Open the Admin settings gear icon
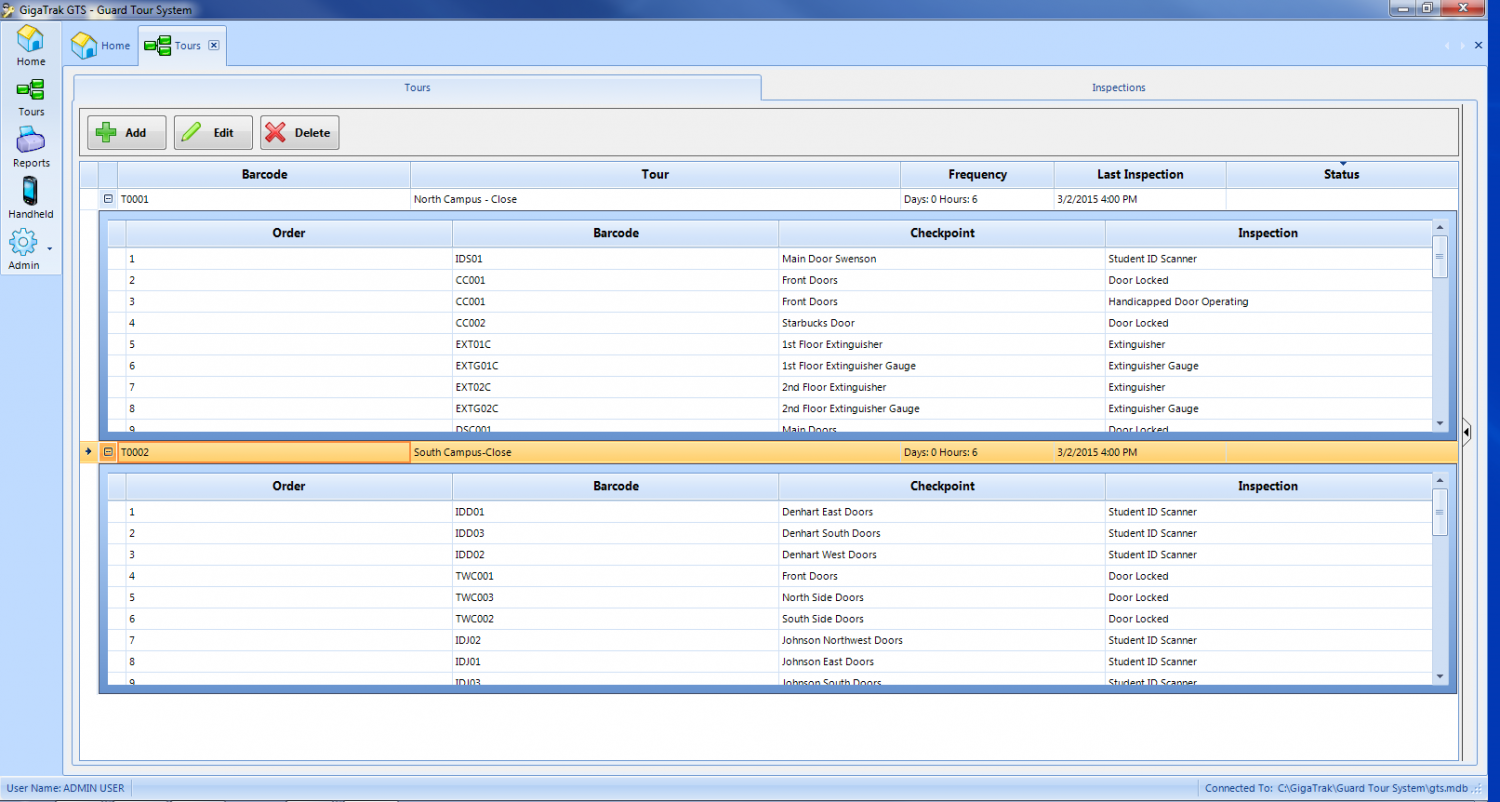1500x802 pixels. (x=23, y=243)
